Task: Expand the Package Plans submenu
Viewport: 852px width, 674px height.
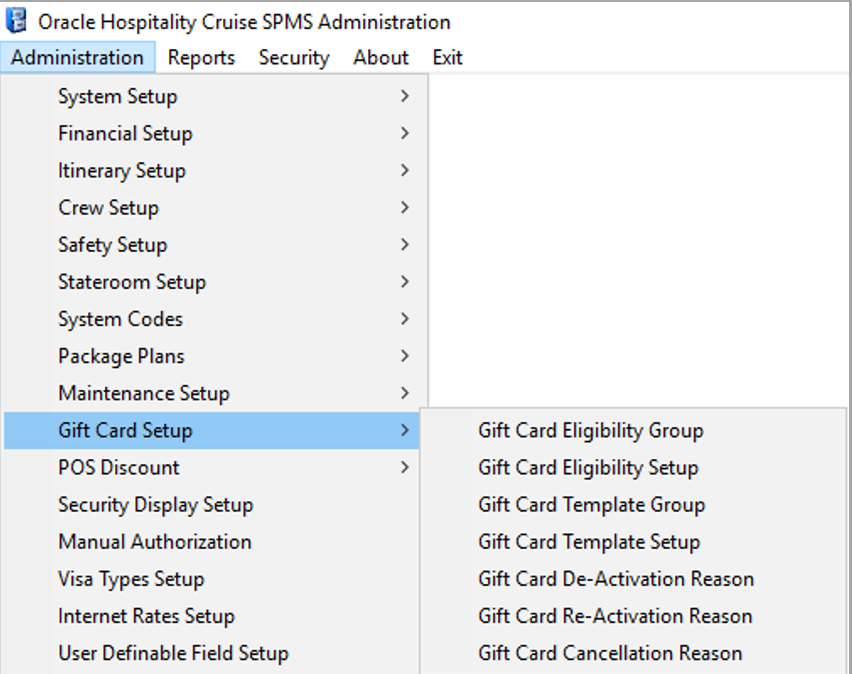Action: pos(212,356)
